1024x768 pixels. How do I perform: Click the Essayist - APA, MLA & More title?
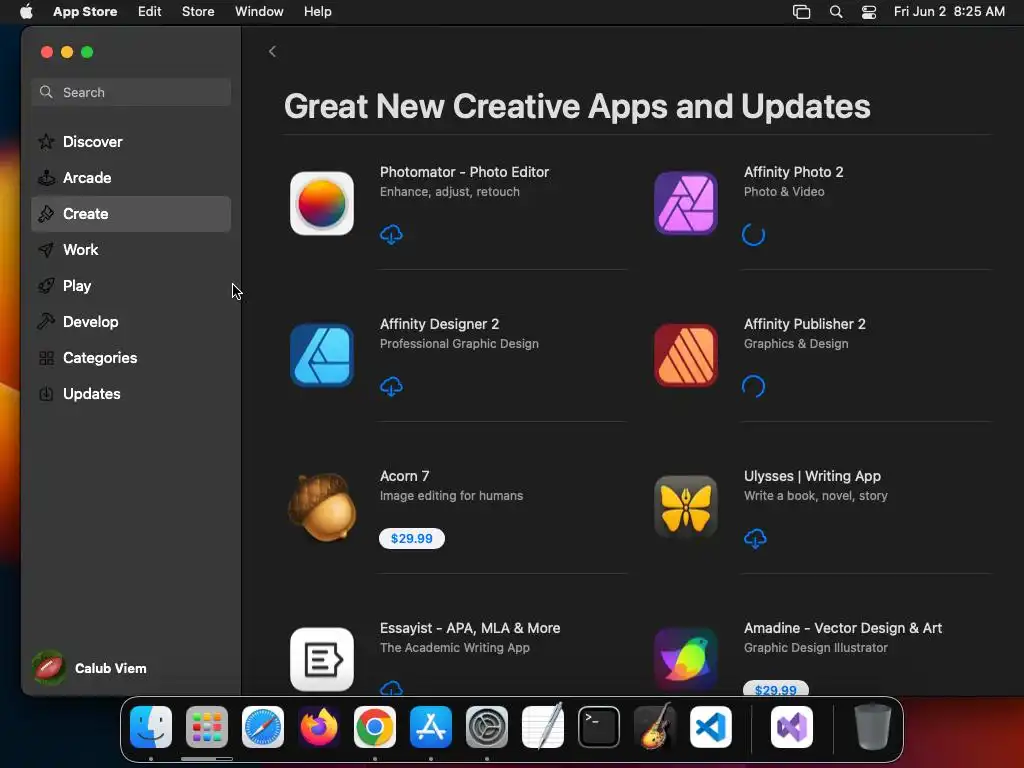(470, 628)
